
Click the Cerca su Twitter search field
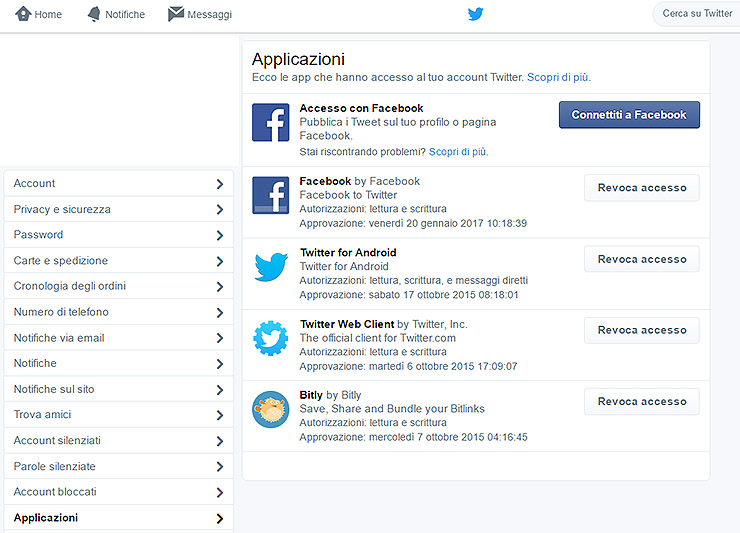[x=697, y=14]
